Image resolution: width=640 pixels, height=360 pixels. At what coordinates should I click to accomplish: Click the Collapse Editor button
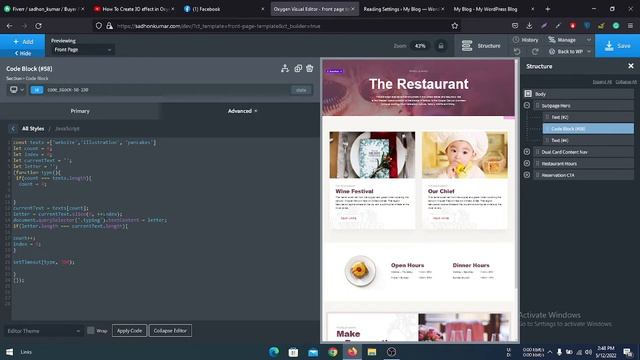(170, 331)
